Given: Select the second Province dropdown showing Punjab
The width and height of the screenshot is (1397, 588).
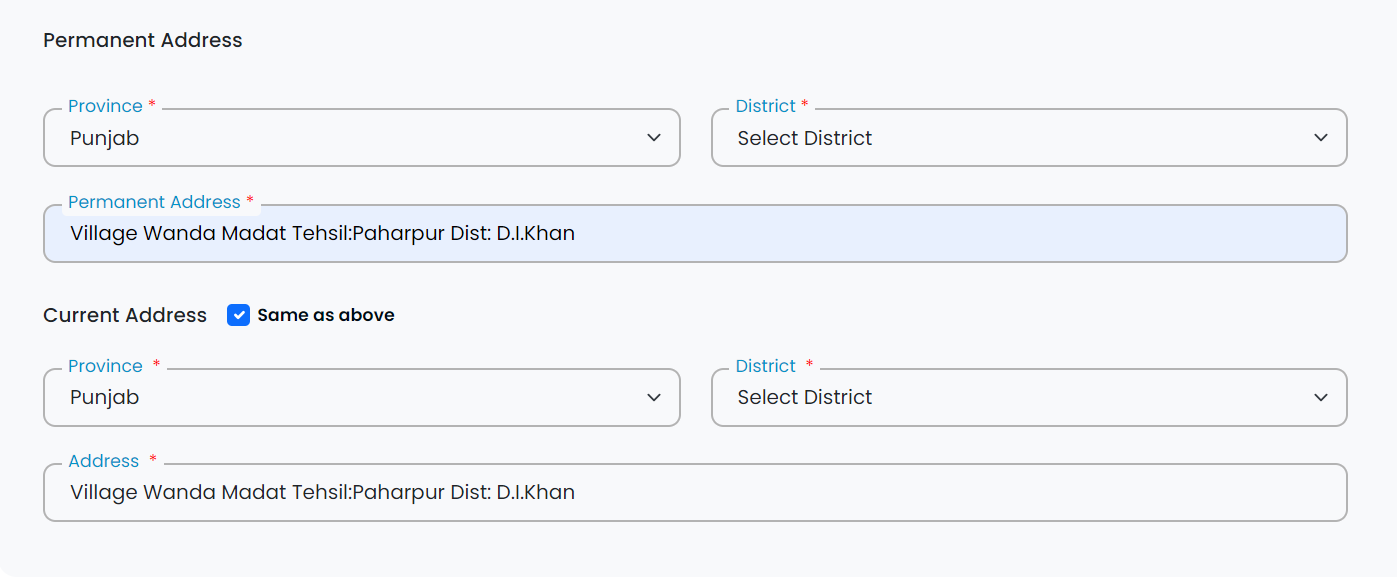Looking at the screenshot, I should pyautogui.click(x=360, y=397).
